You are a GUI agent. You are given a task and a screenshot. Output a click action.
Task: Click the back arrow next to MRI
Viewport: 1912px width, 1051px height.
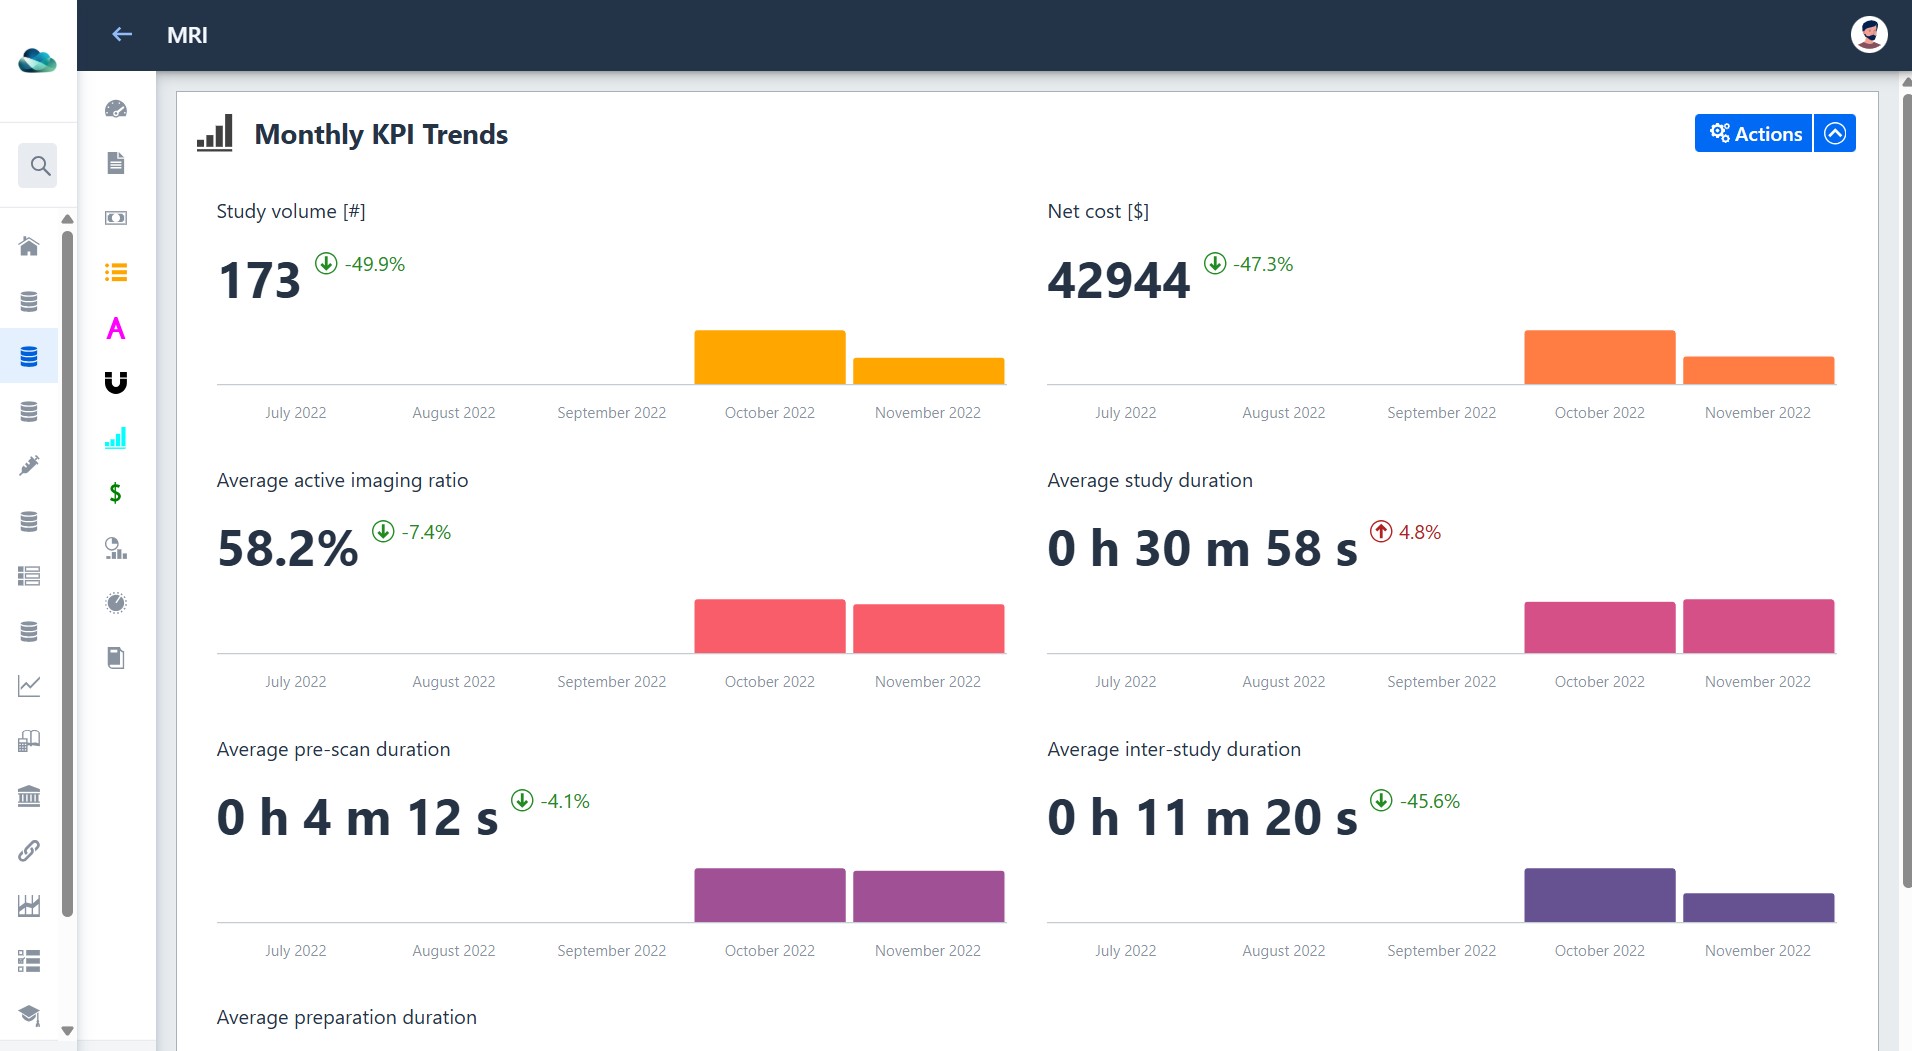[x=122, y=35]
